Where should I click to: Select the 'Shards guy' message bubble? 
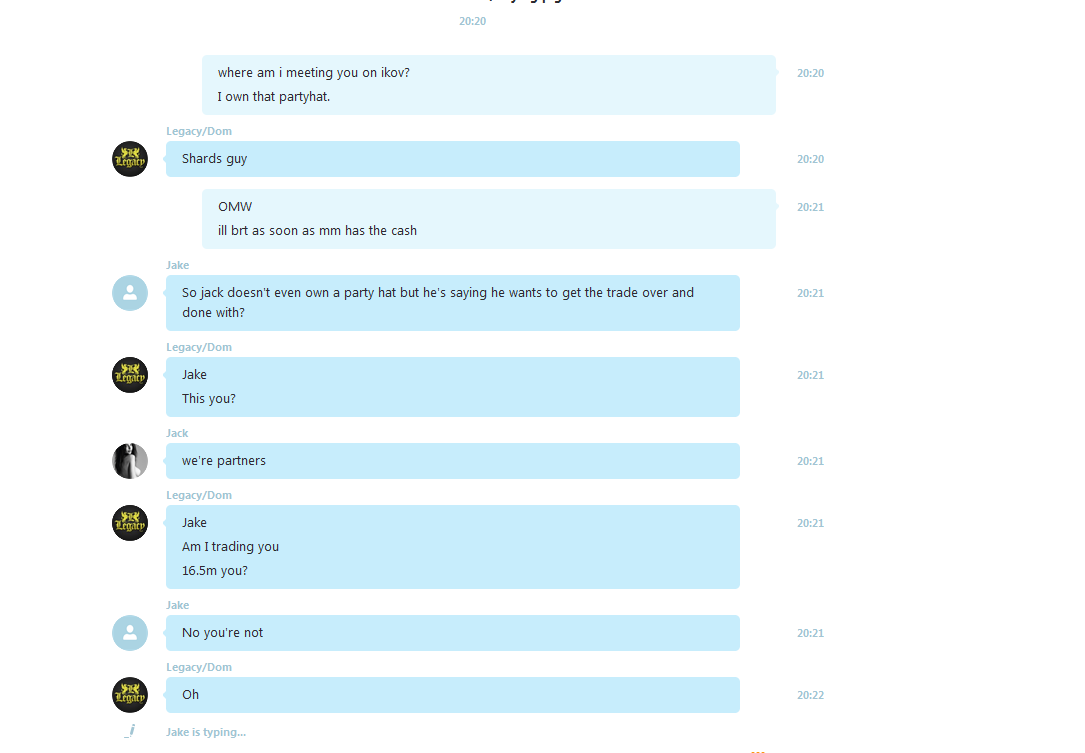(x=453, y=159)
